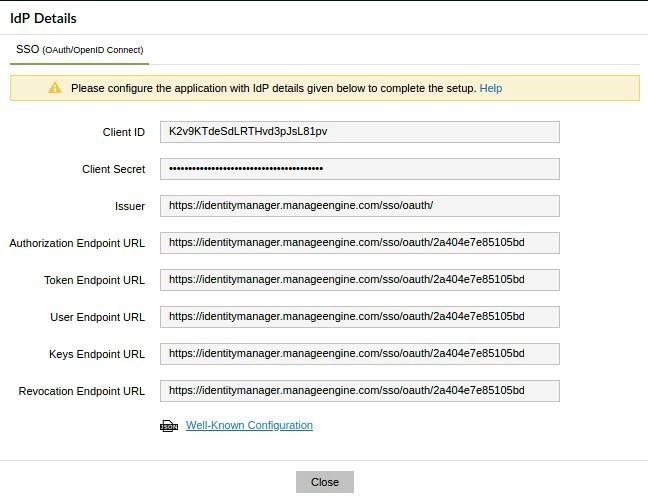Click the banner's configuration instruction text
The height and width of the screenshot is (501, 648).
tap(273, 88)
